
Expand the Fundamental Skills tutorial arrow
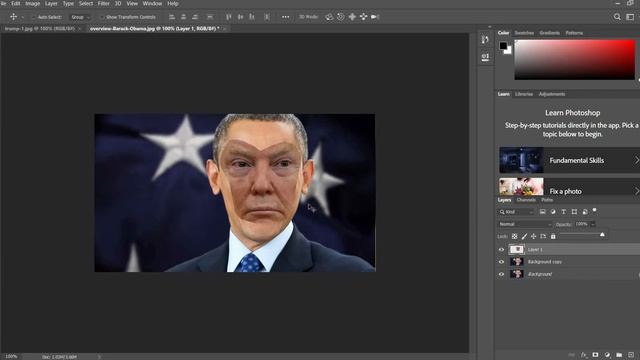tap(636, 160)
